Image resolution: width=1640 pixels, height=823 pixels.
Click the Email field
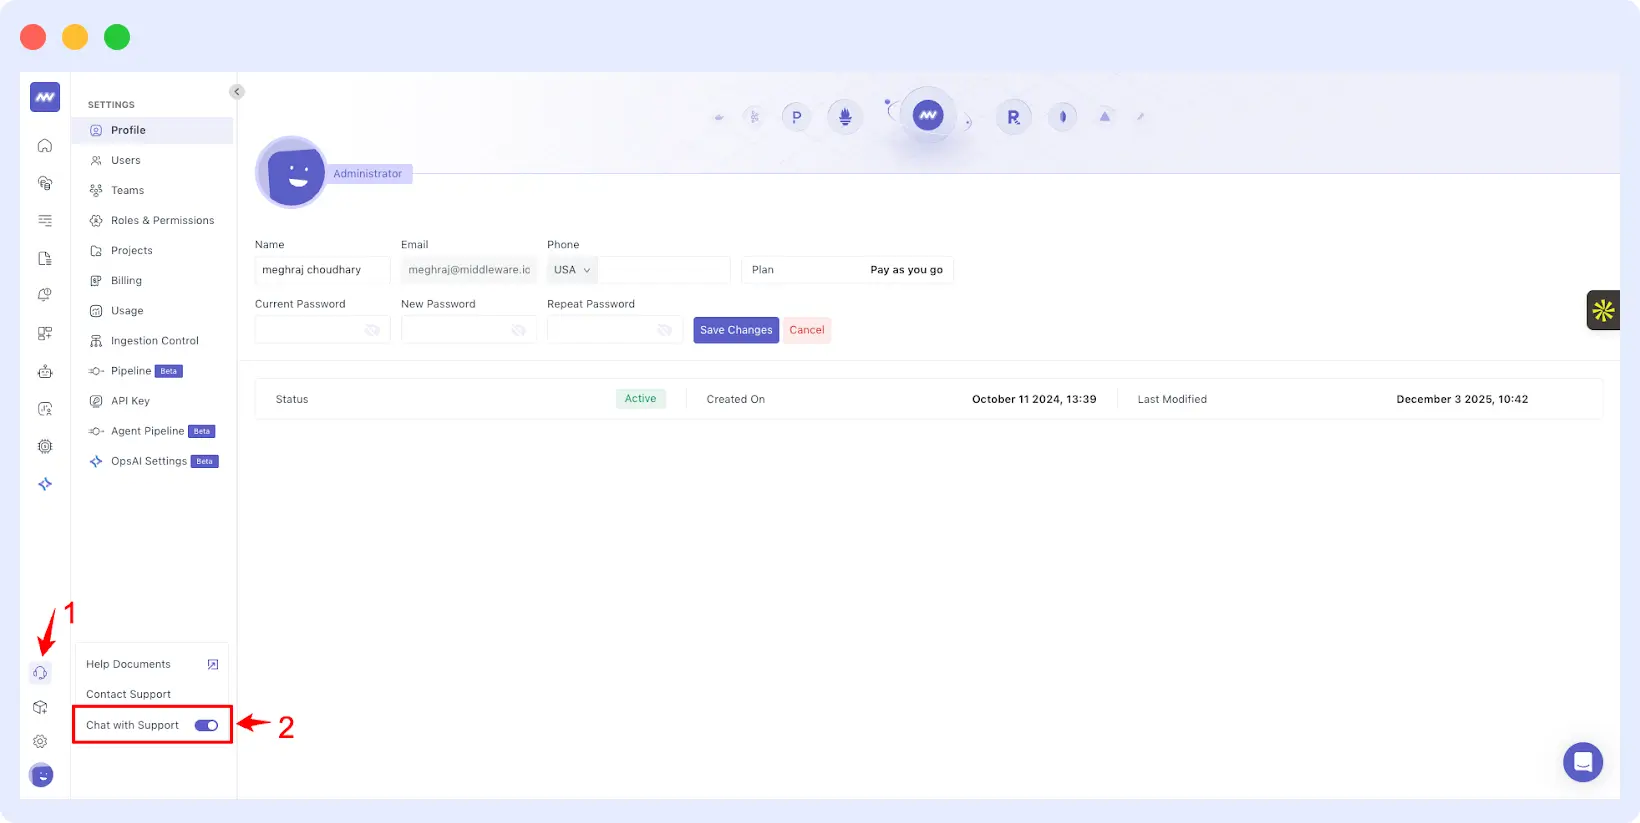(469, 270)
